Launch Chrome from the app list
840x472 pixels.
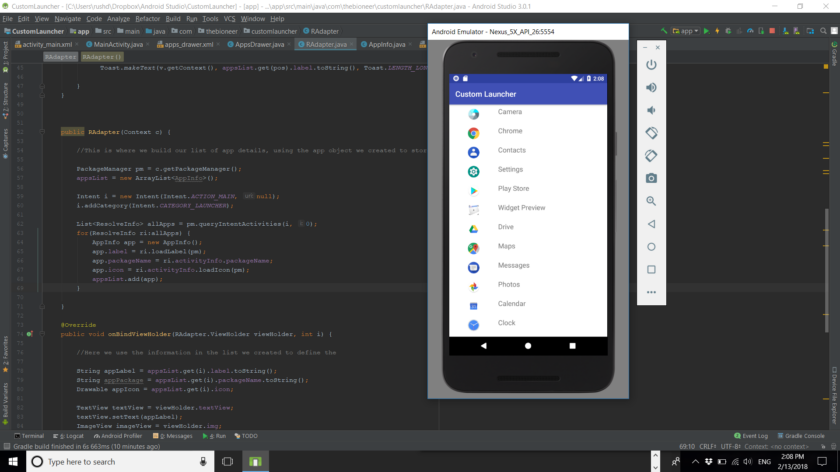click(x=510, y=131)
